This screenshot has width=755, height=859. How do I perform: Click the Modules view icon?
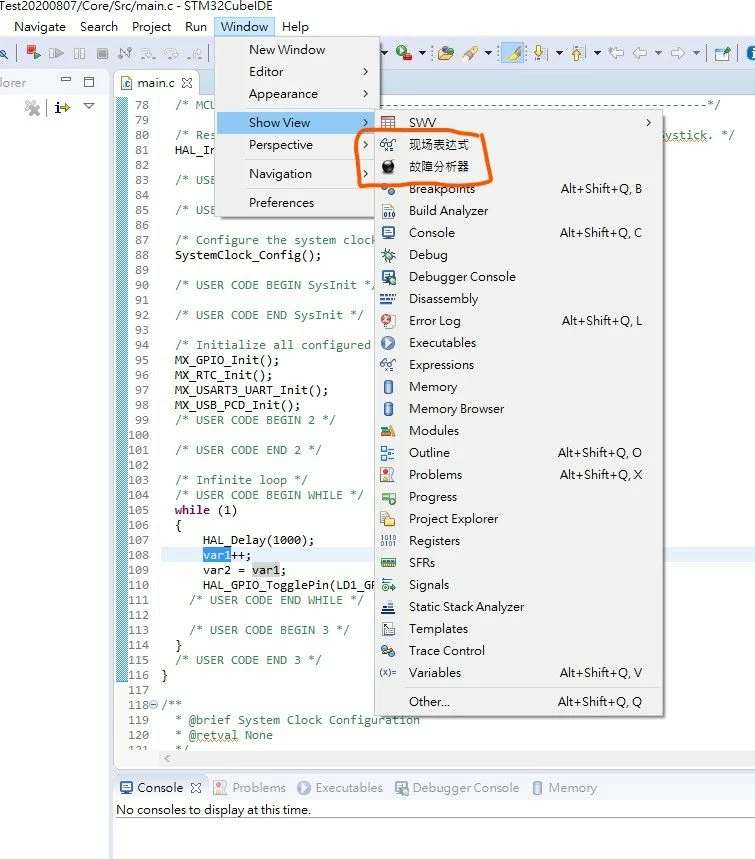(x=388, y=431)
